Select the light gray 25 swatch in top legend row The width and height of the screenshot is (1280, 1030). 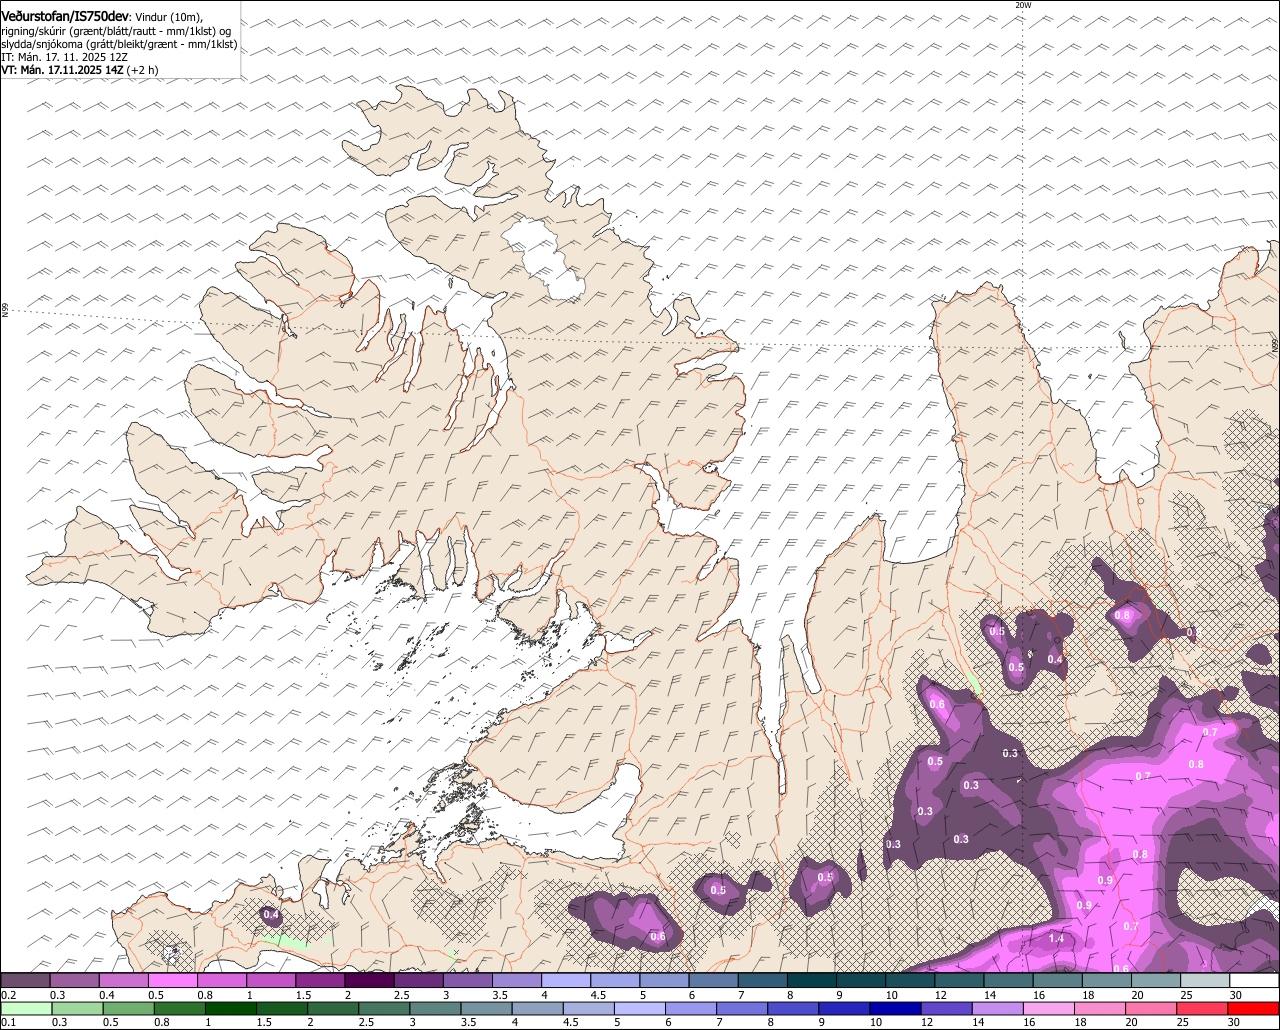(1206, 980)
